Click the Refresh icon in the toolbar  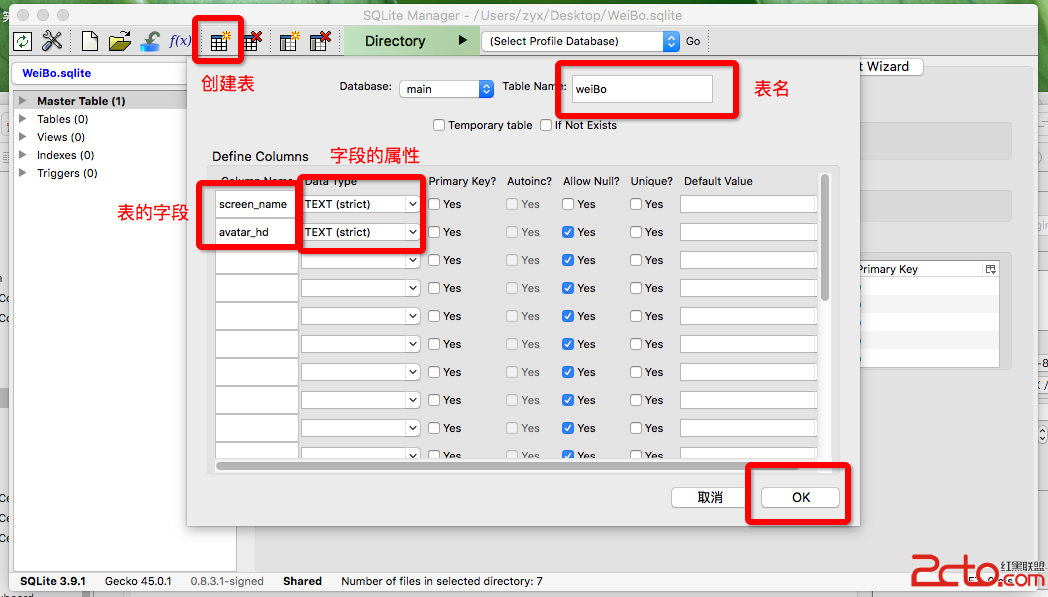[x=22, y=41]
